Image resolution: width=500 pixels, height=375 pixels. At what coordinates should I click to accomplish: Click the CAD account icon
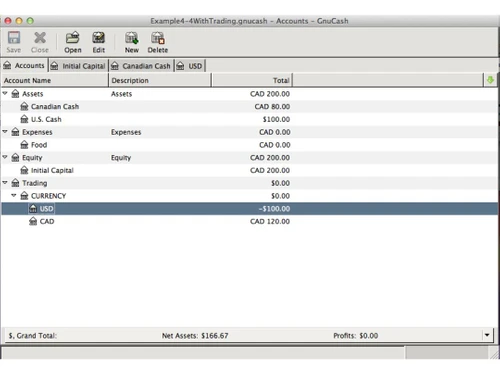click(33, 221)
